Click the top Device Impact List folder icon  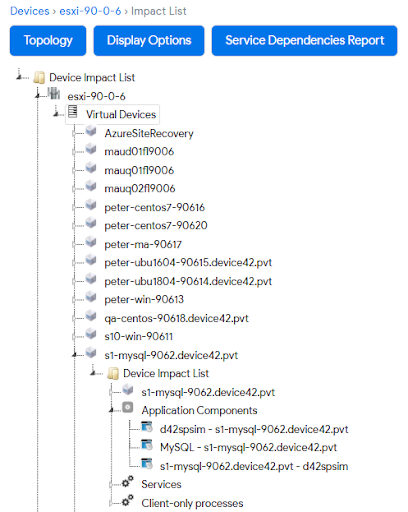click(39, 78)
